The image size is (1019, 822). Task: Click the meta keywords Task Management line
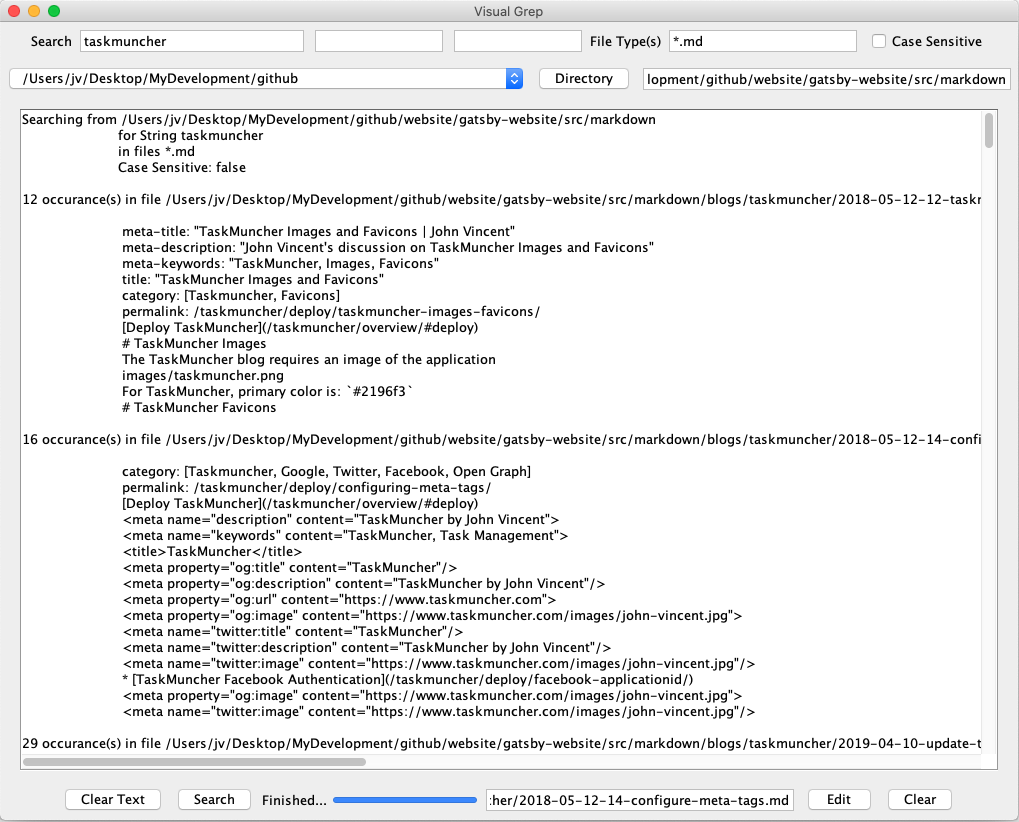[345, 535]
